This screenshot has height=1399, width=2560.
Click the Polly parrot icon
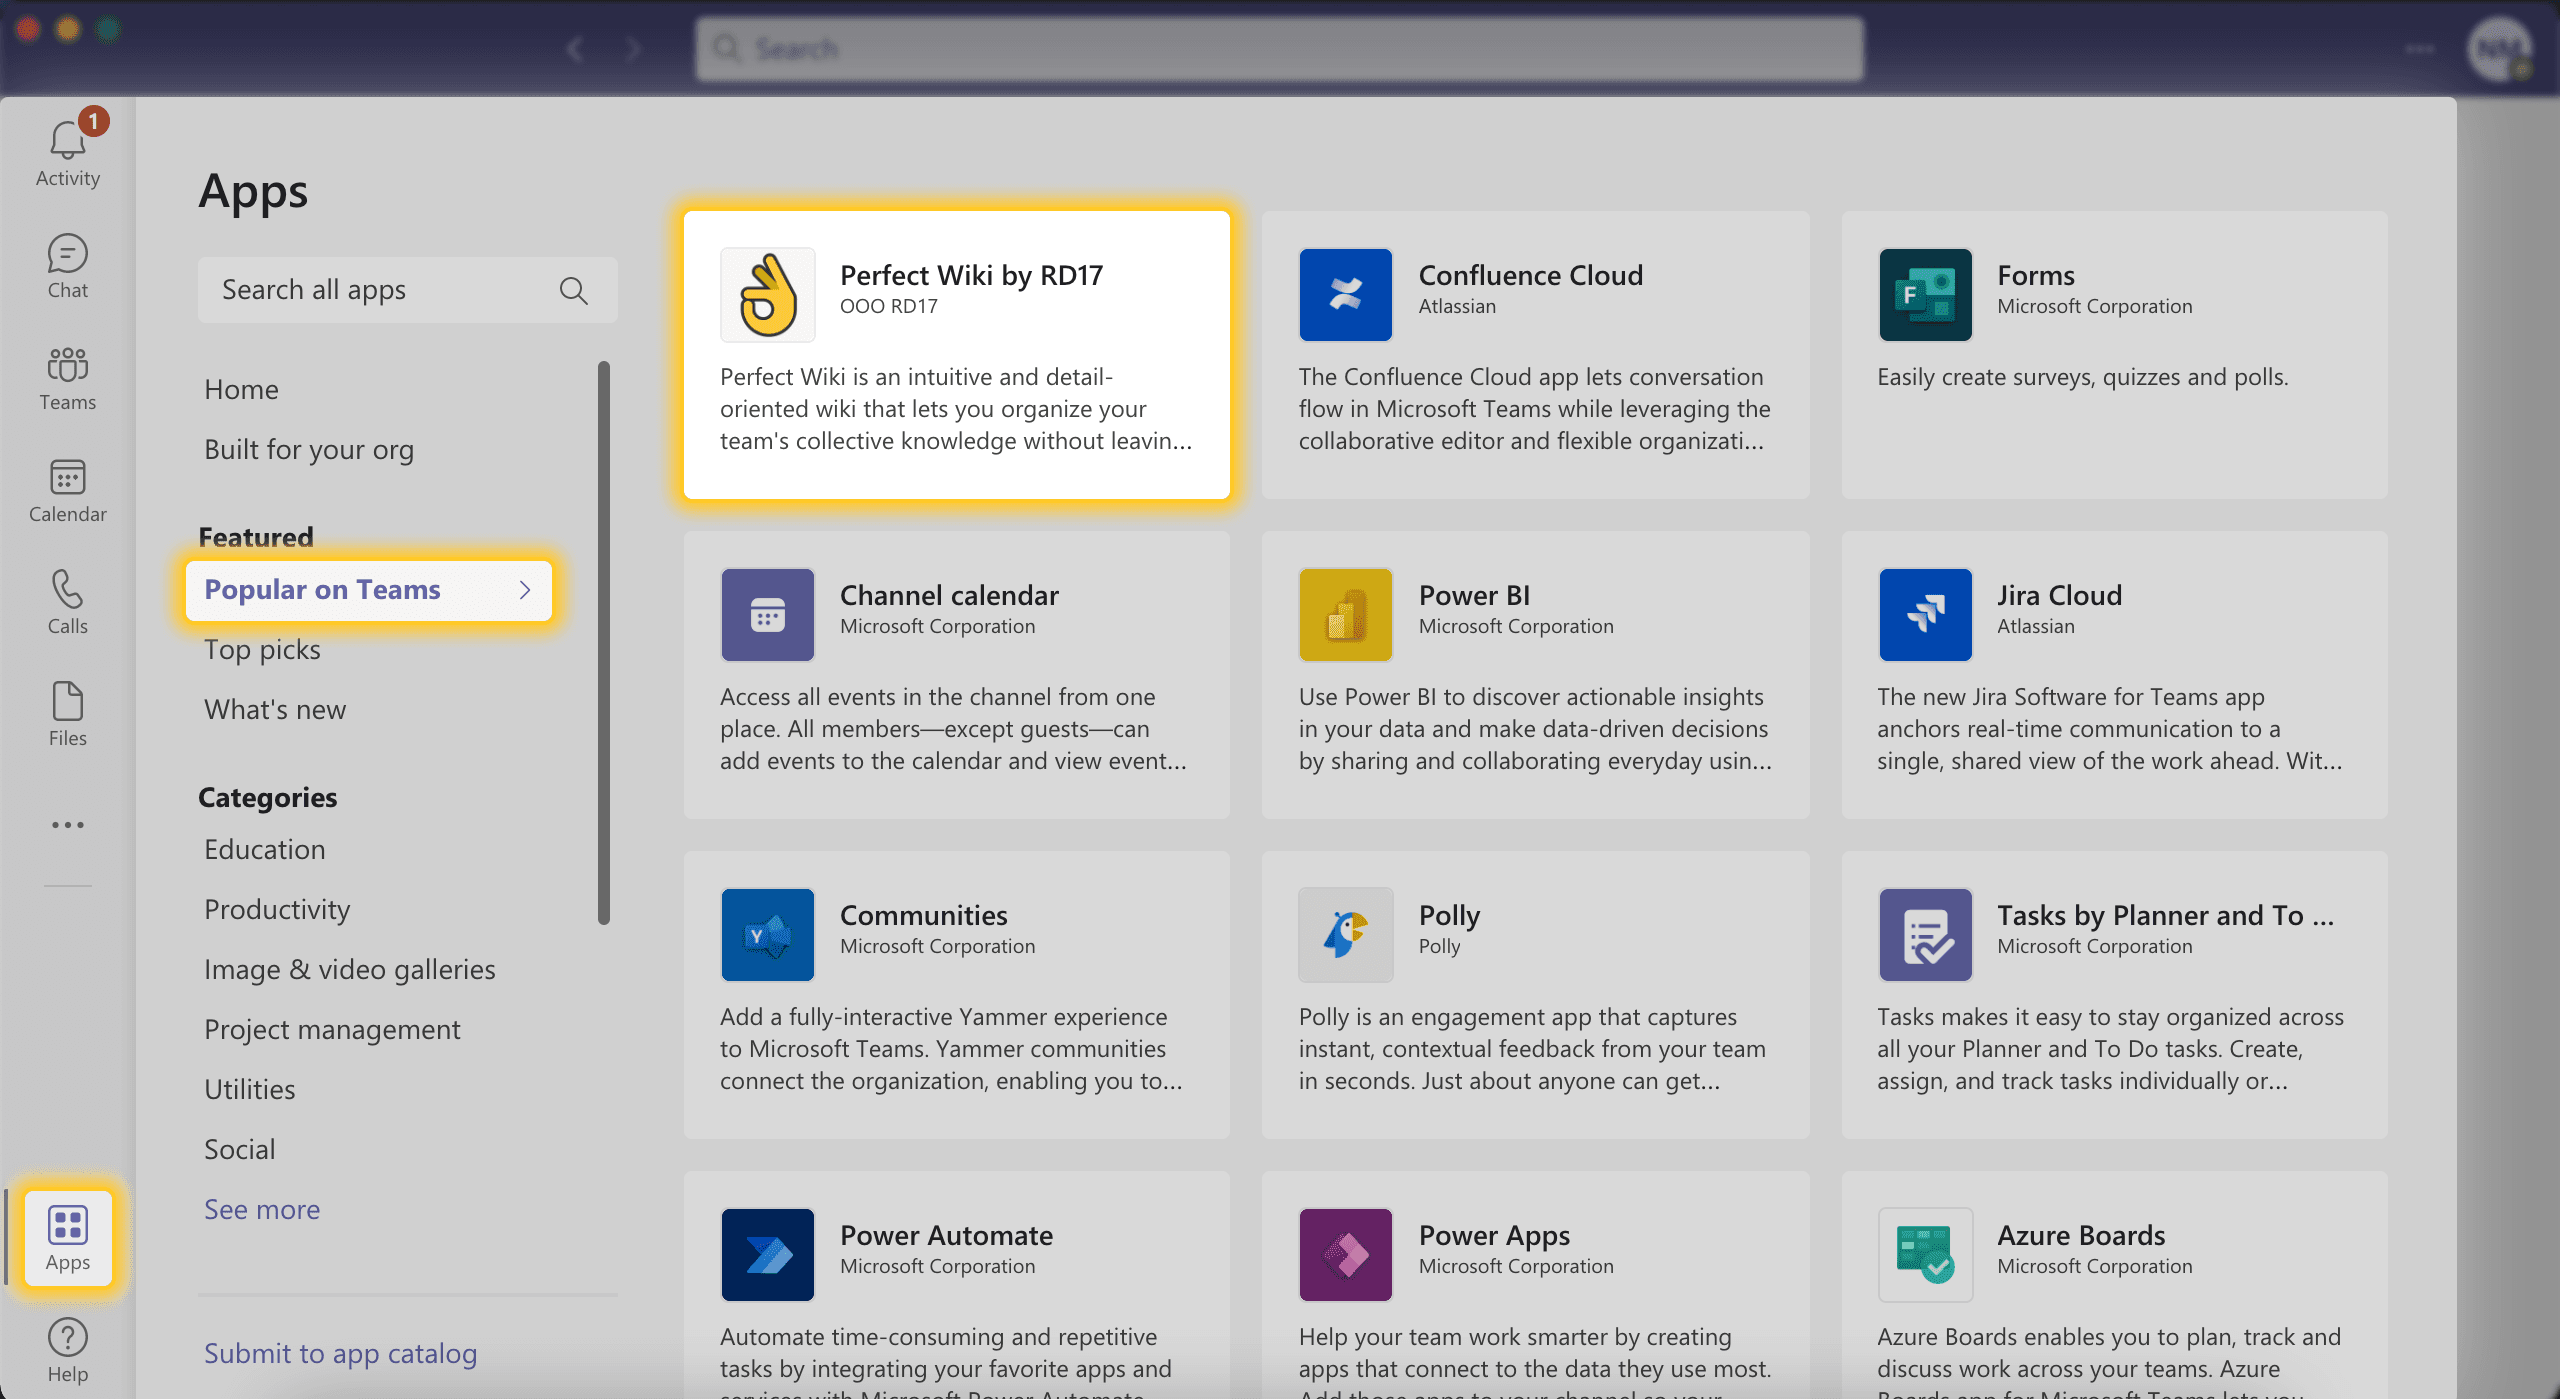click(x=1345, y=935)
